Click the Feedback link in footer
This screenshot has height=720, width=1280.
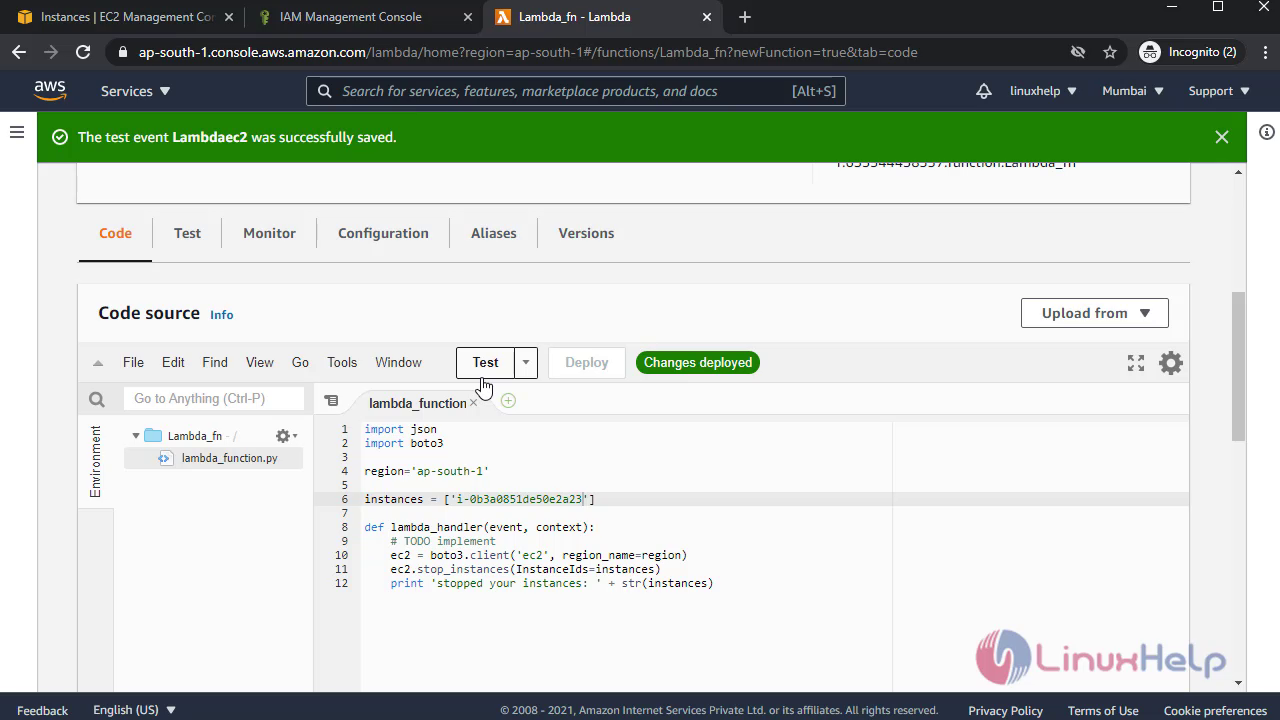point(43,710)
